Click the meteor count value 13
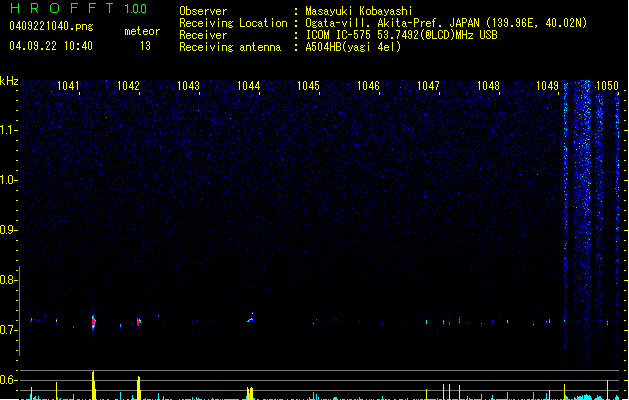Viewport: 629px width, 400px height. click(x=145, y=46)
